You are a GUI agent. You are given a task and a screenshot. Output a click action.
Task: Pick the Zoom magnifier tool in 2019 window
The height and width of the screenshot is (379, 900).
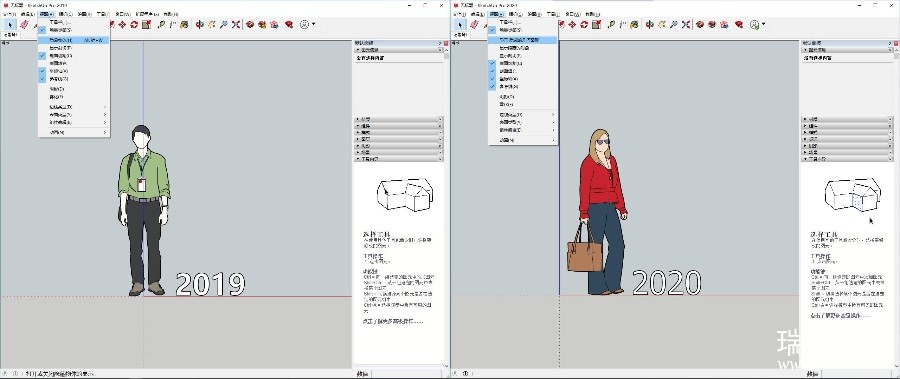point(223,25)
